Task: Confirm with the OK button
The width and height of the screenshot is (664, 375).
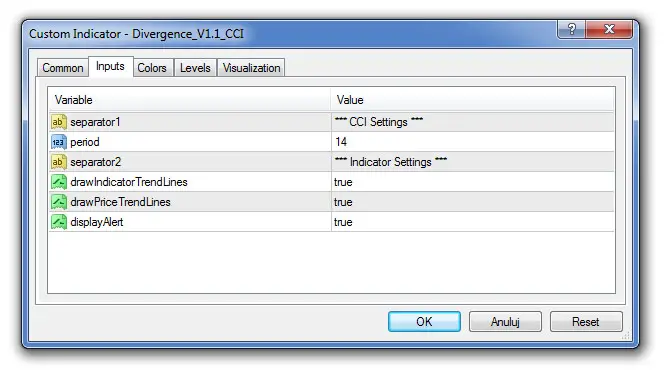Action: (424, 322)
